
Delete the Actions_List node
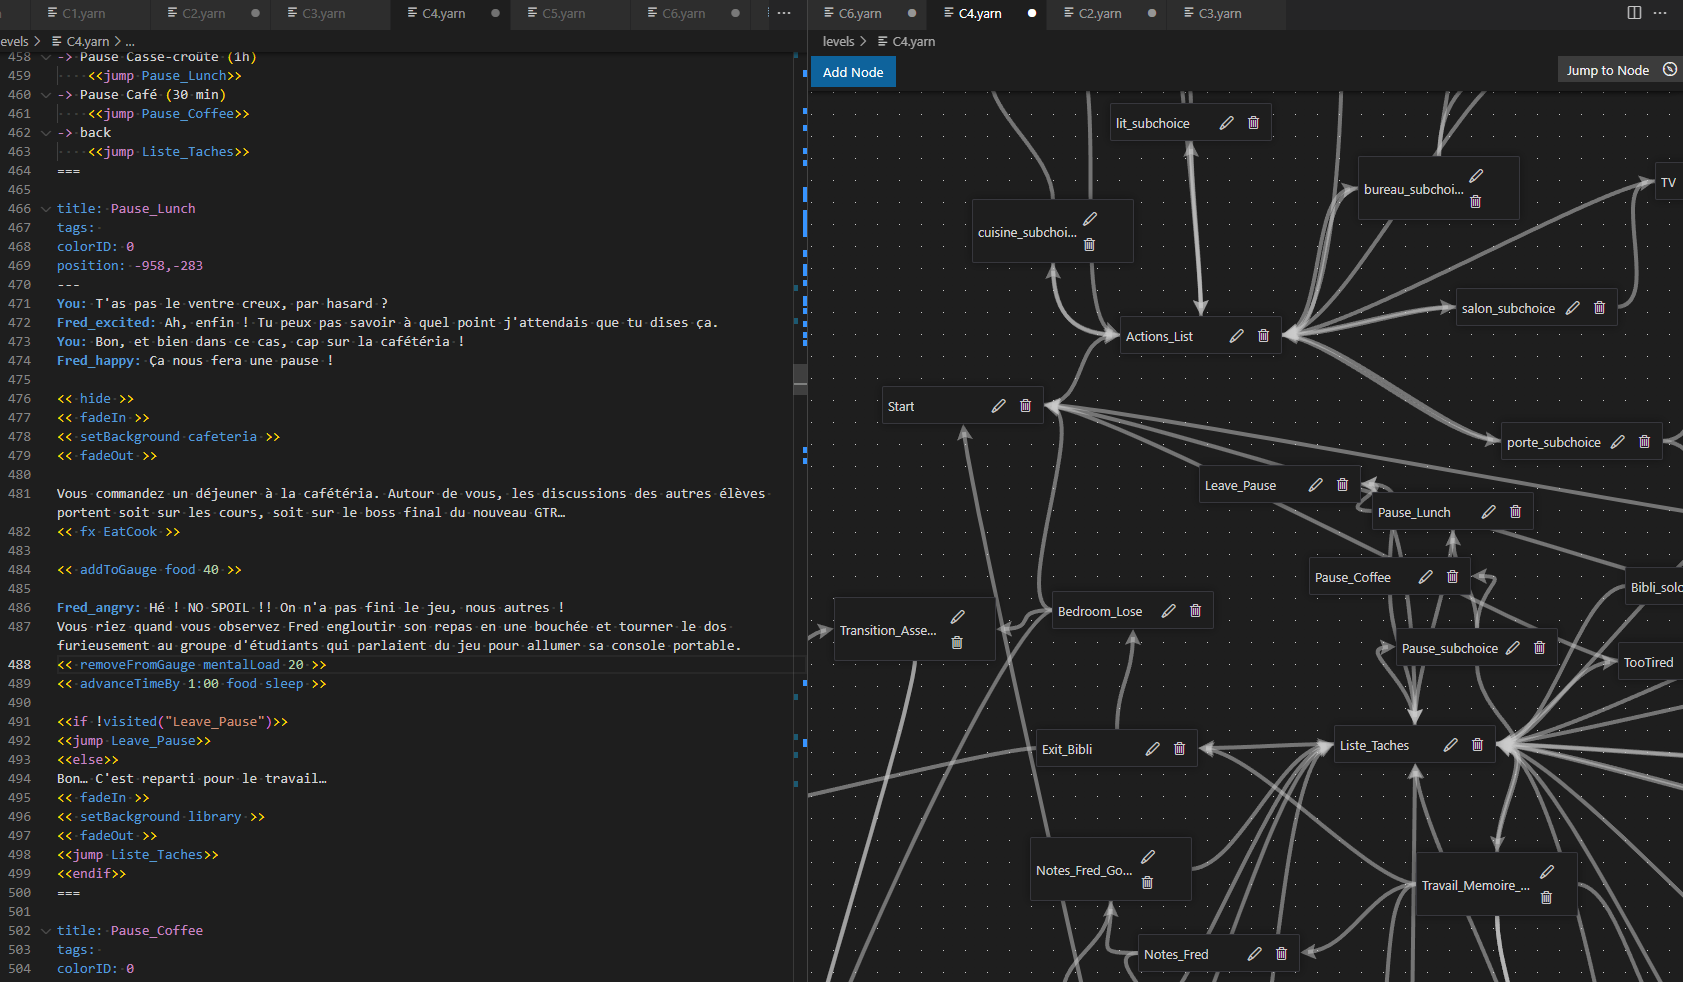coord(1263,336)
